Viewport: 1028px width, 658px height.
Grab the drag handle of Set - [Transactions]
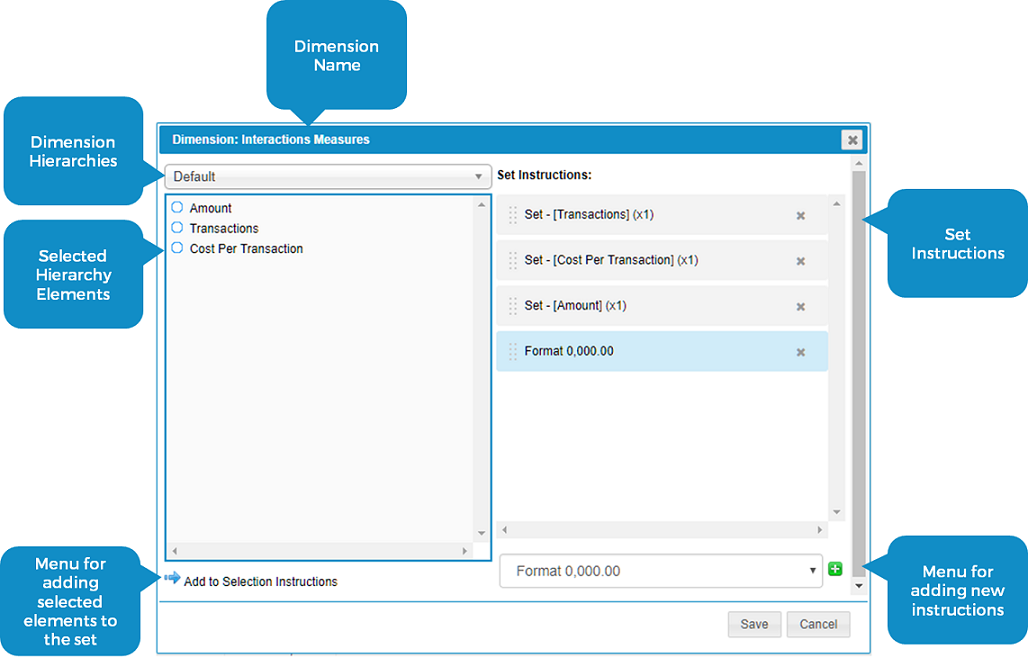tap(513, 215)
